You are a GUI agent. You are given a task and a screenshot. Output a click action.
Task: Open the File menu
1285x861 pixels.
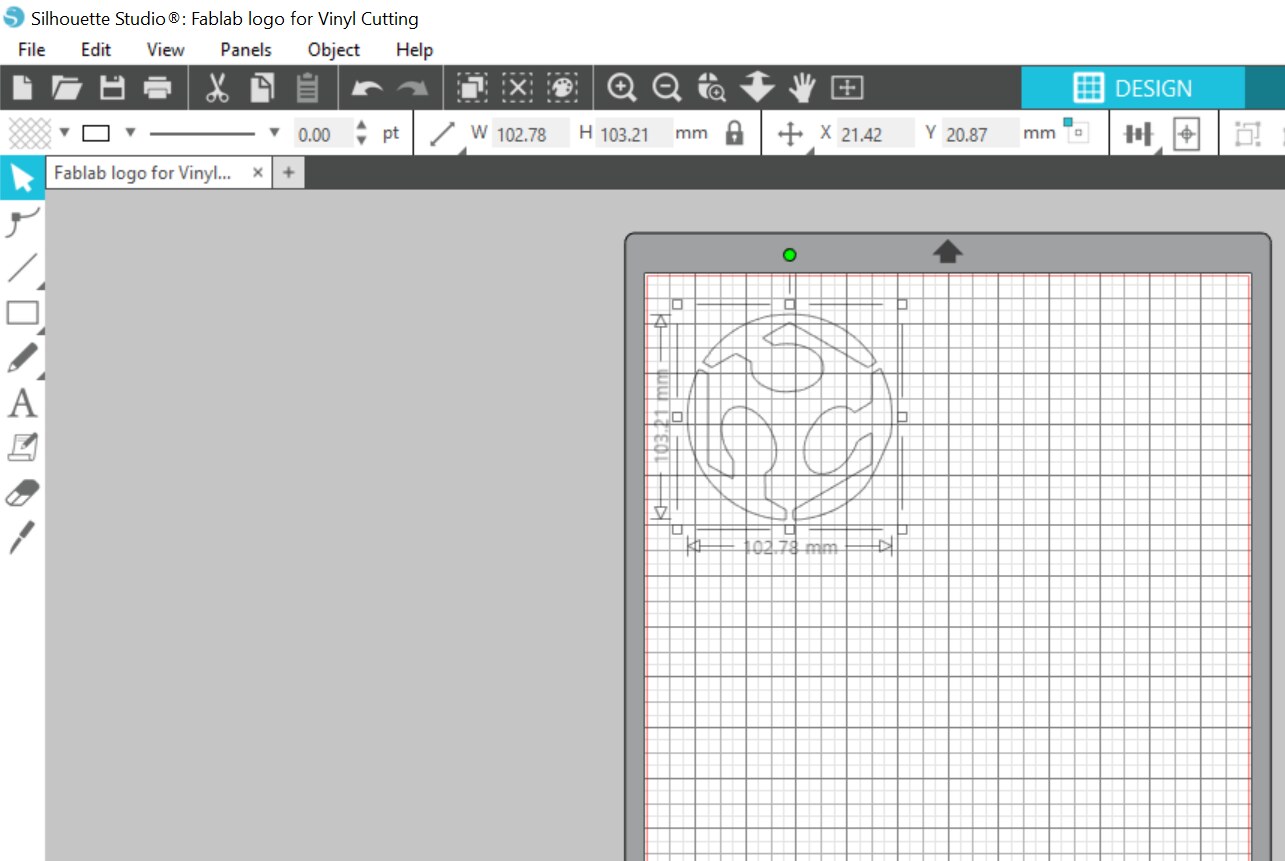(32, 49)
